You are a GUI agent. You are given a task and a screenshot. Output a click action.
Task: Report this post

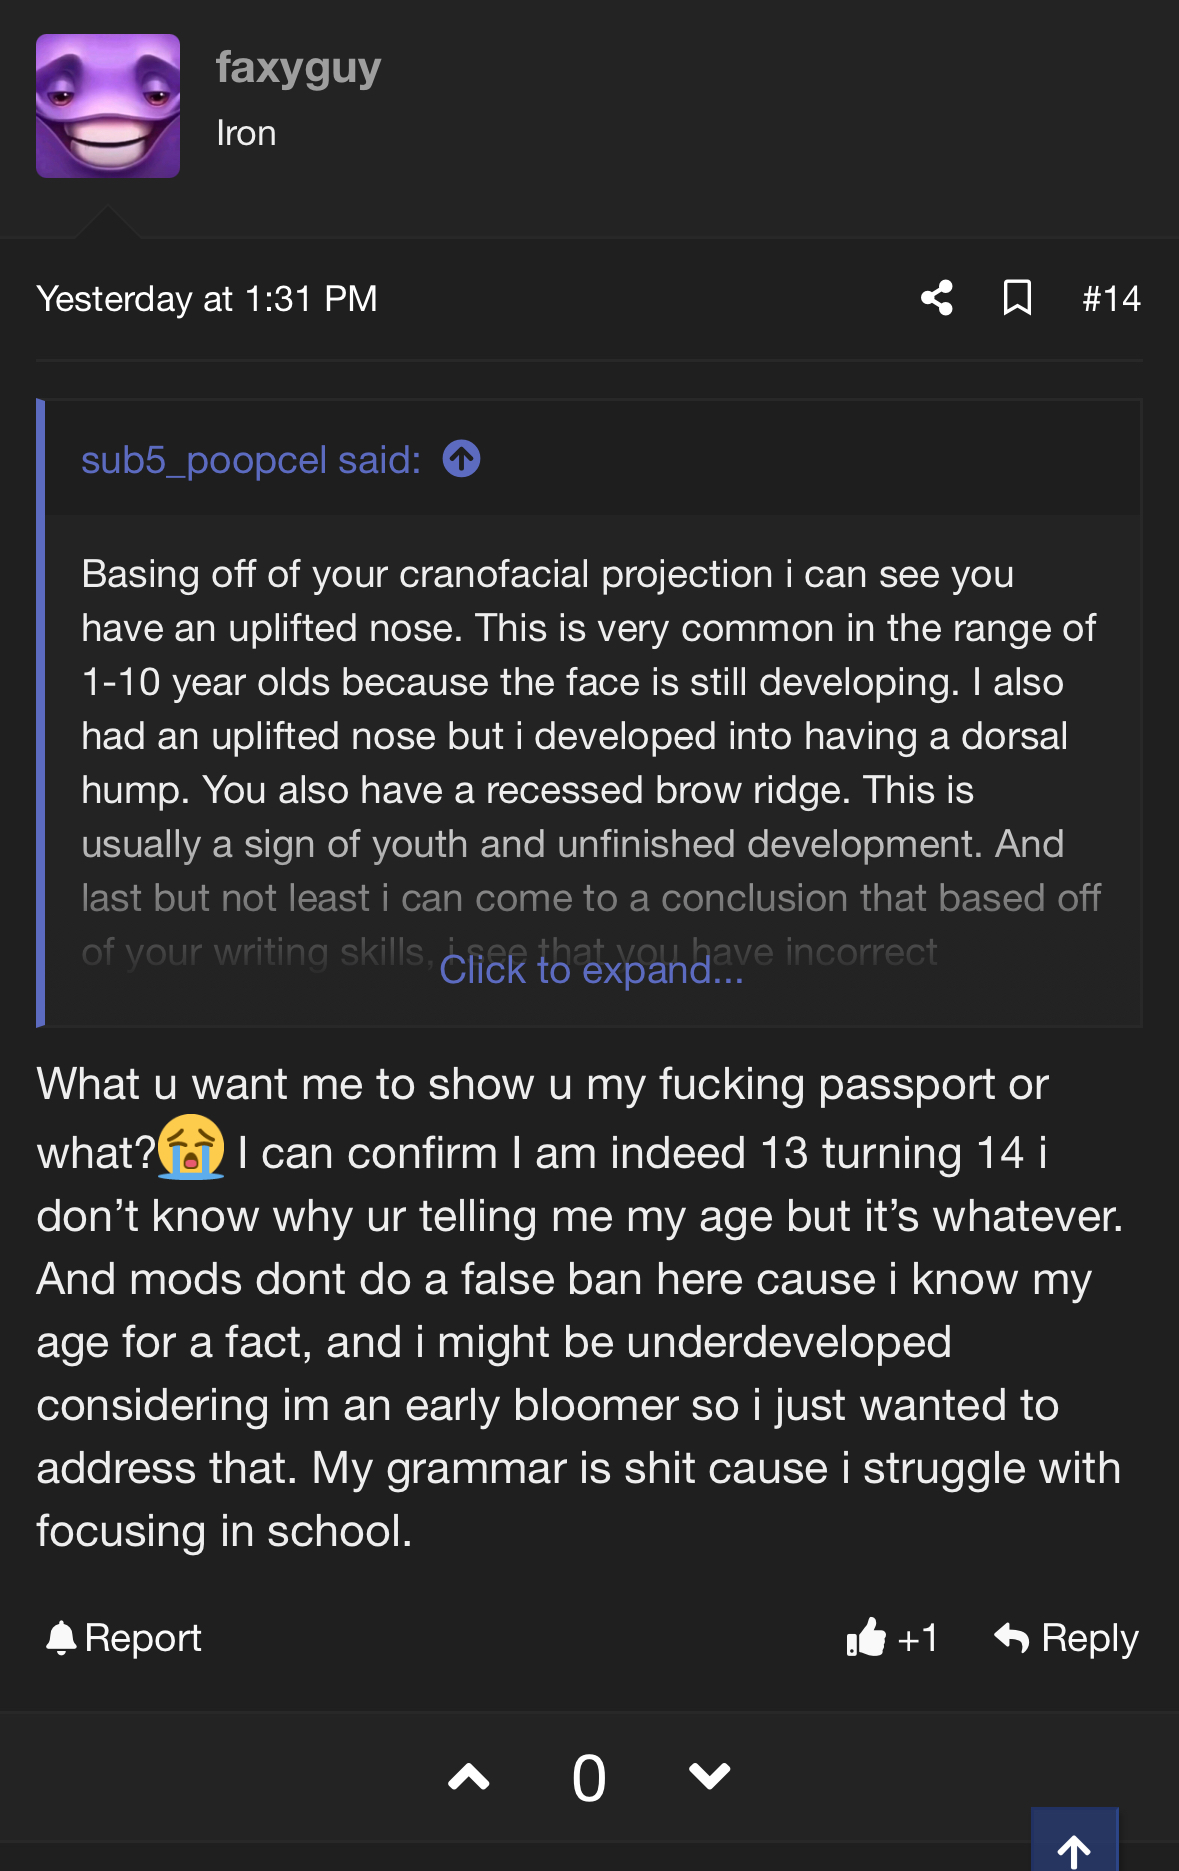click(124, 1638)
